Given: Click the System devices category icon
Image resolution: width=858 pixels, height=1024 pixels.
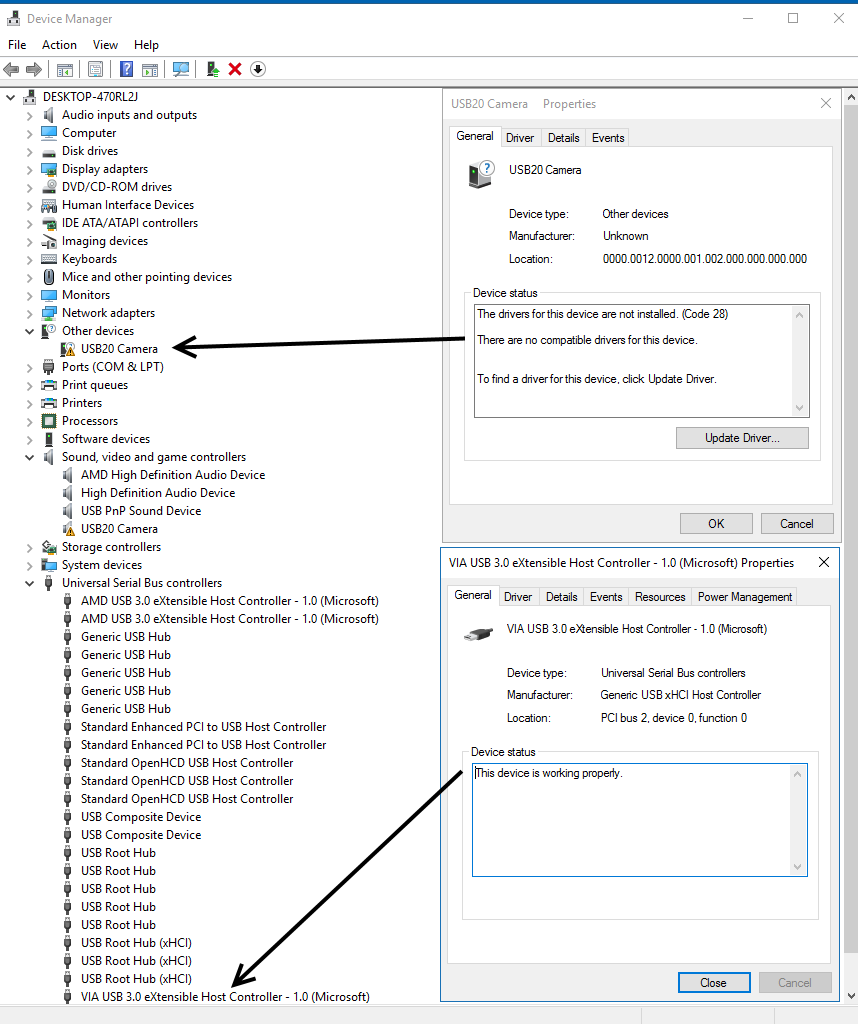Looking at the screenshot, I should point(49,565).
